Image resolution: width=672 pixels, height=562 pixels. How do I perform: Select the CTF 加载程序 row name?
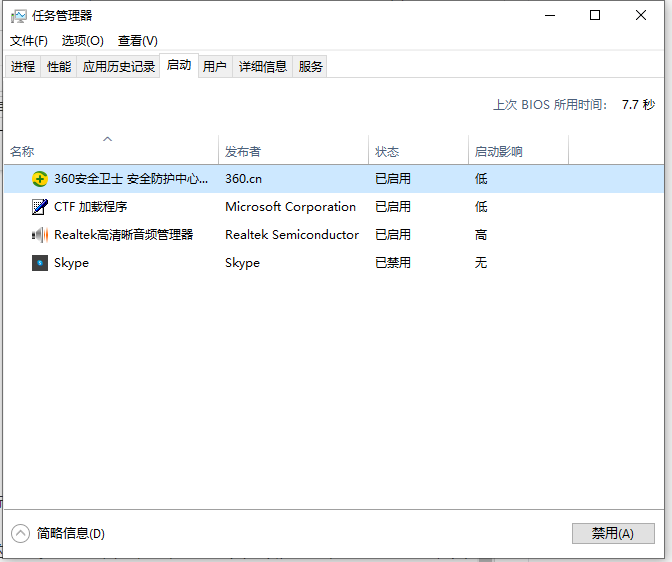90,207
